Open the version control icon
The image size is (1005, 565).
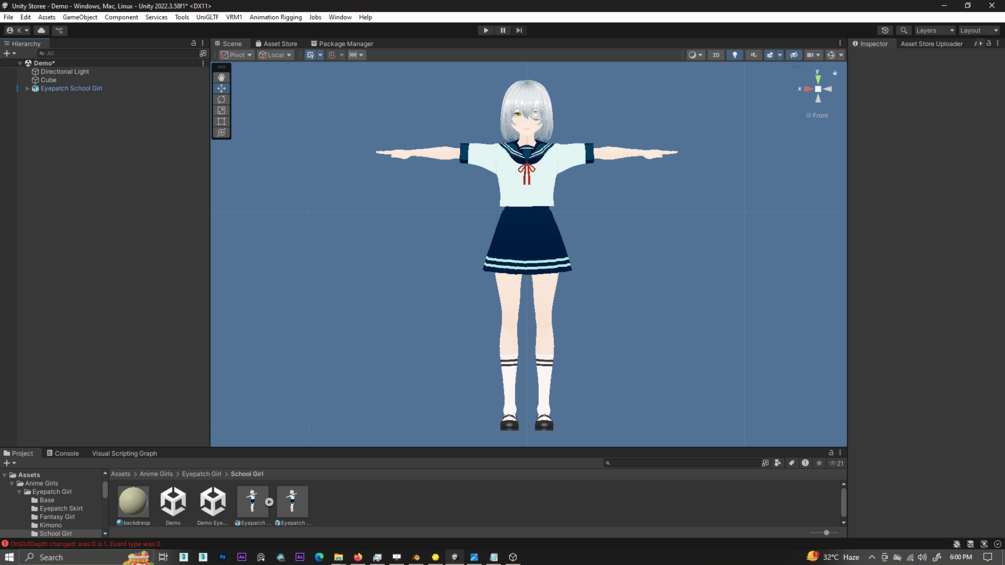point(59,30)
